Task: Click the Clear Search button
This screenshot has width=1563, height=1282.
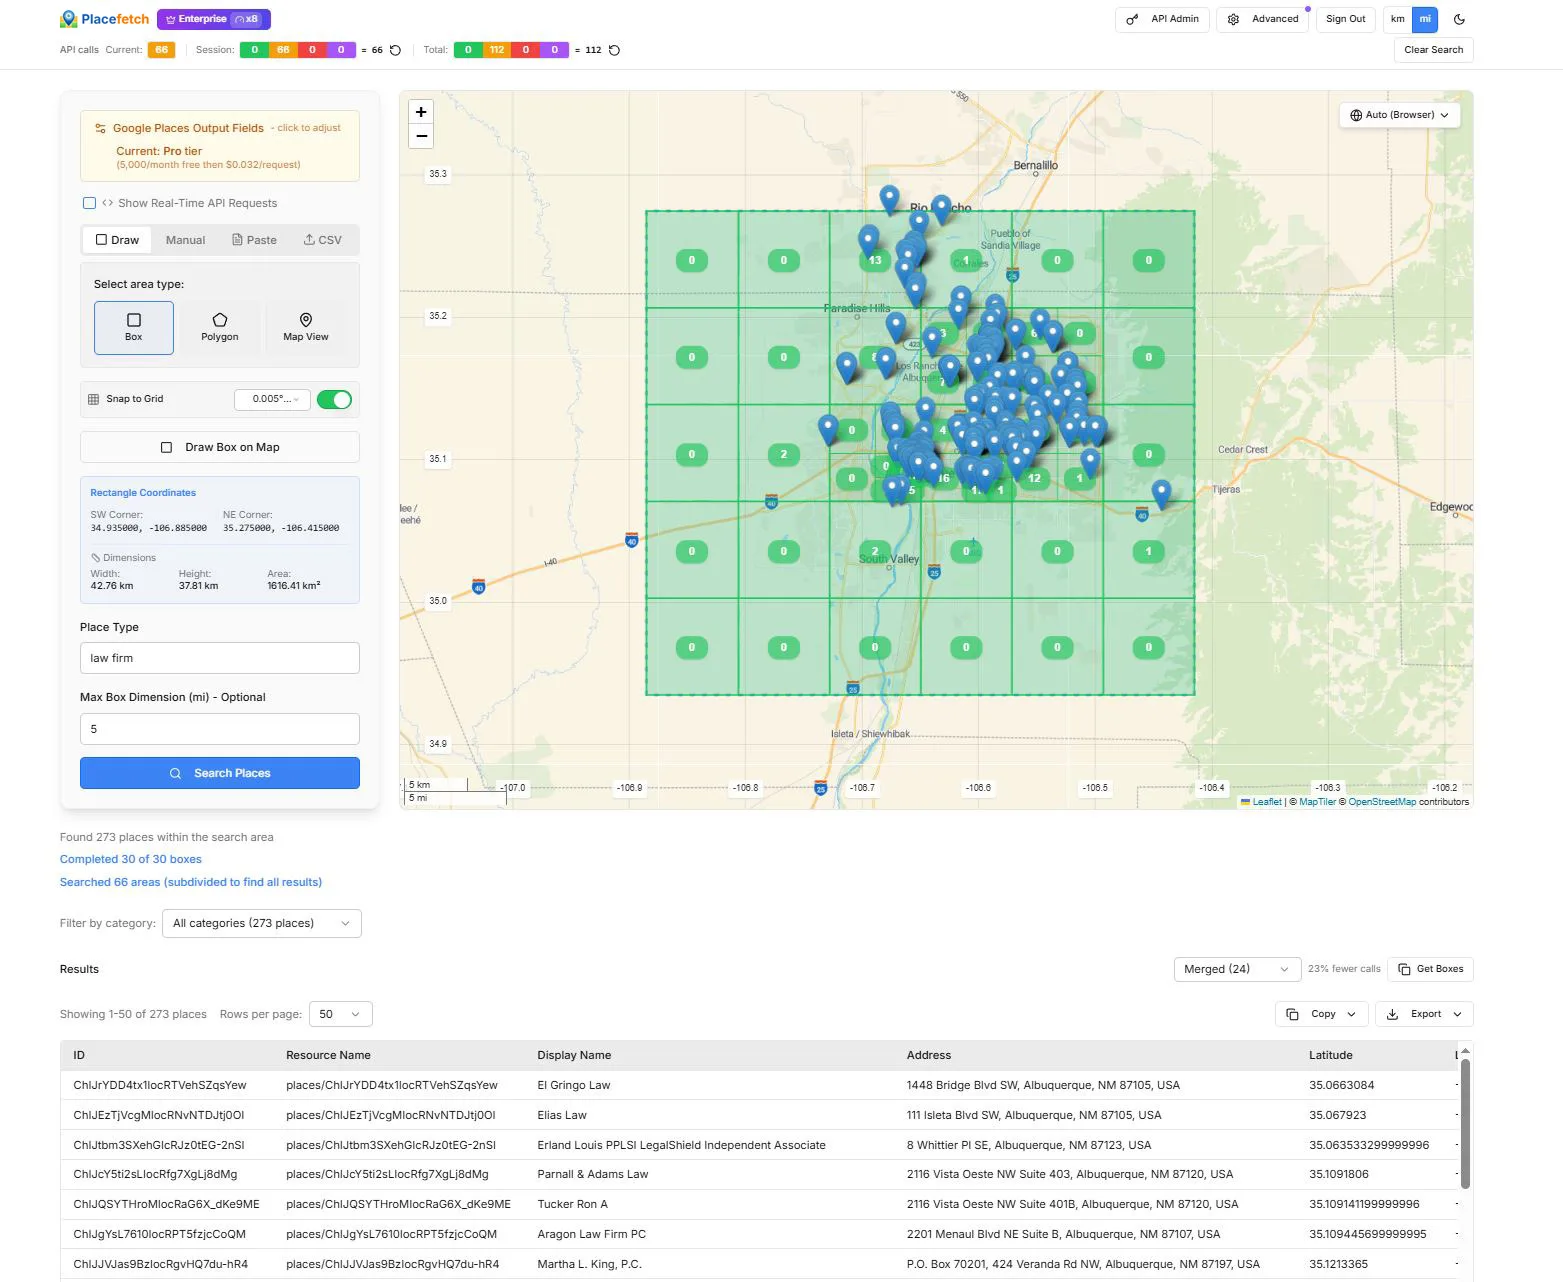Action: click(1433, 50)
